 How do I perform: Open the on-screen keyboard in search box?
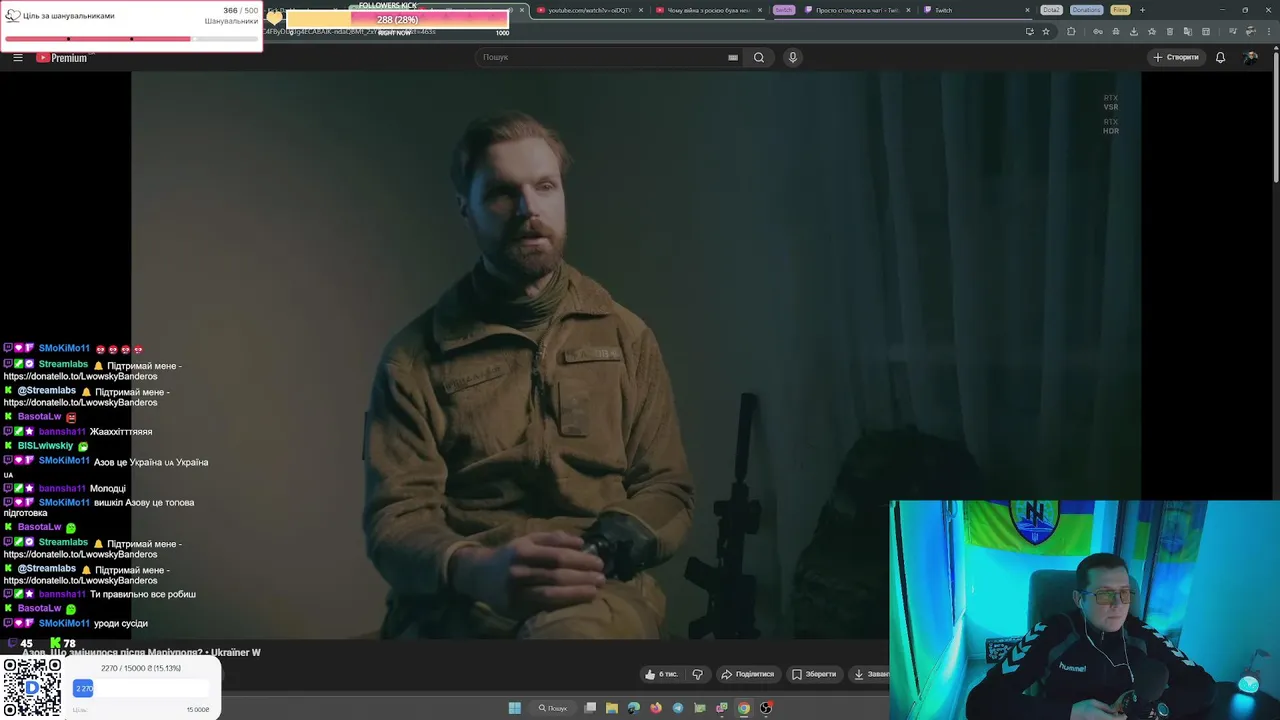click(x=733, y=57)
